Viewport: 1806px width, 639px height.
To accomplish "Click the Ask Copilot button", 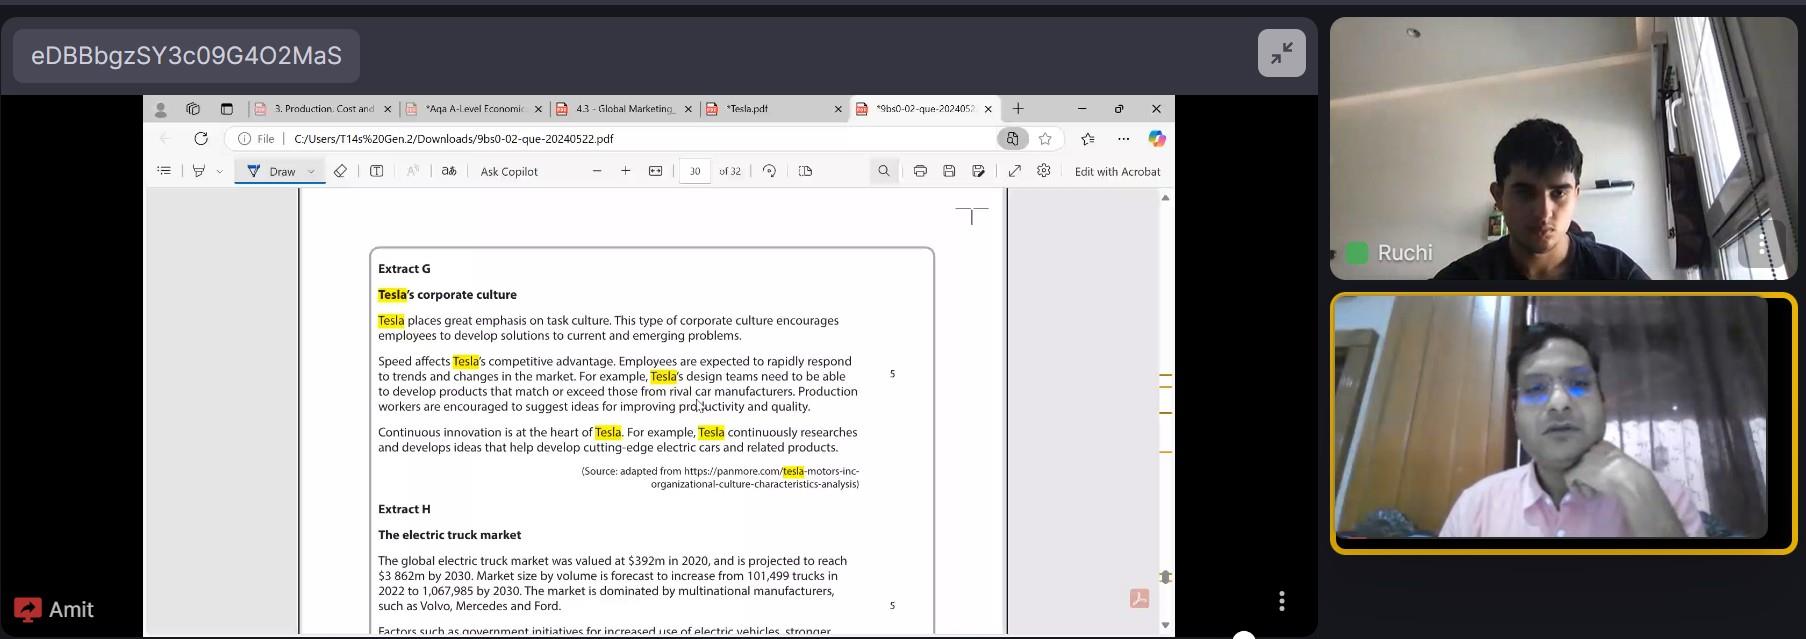I will click(x=509, y=172).
